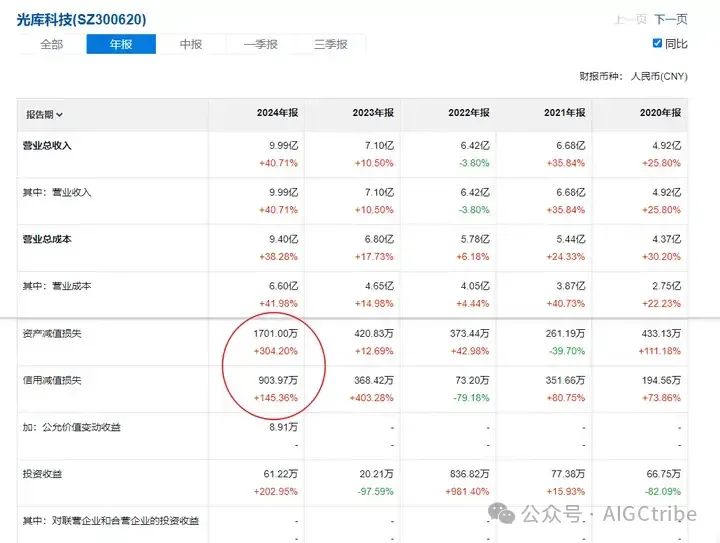The image size is (720, 543).
Task: Click the 9.40亿 total cost value
Action: click(x=283, y=240)
